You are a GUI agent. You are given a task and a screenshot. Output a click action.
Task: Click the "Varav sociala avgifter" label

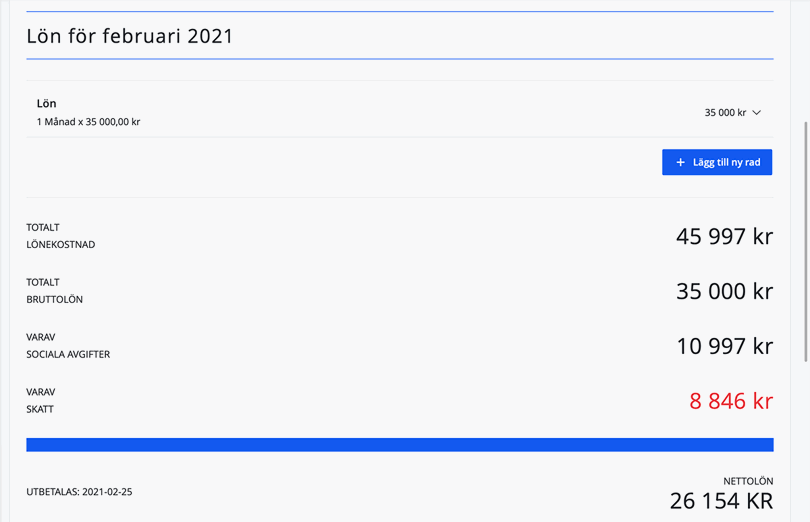click(68, 346)
